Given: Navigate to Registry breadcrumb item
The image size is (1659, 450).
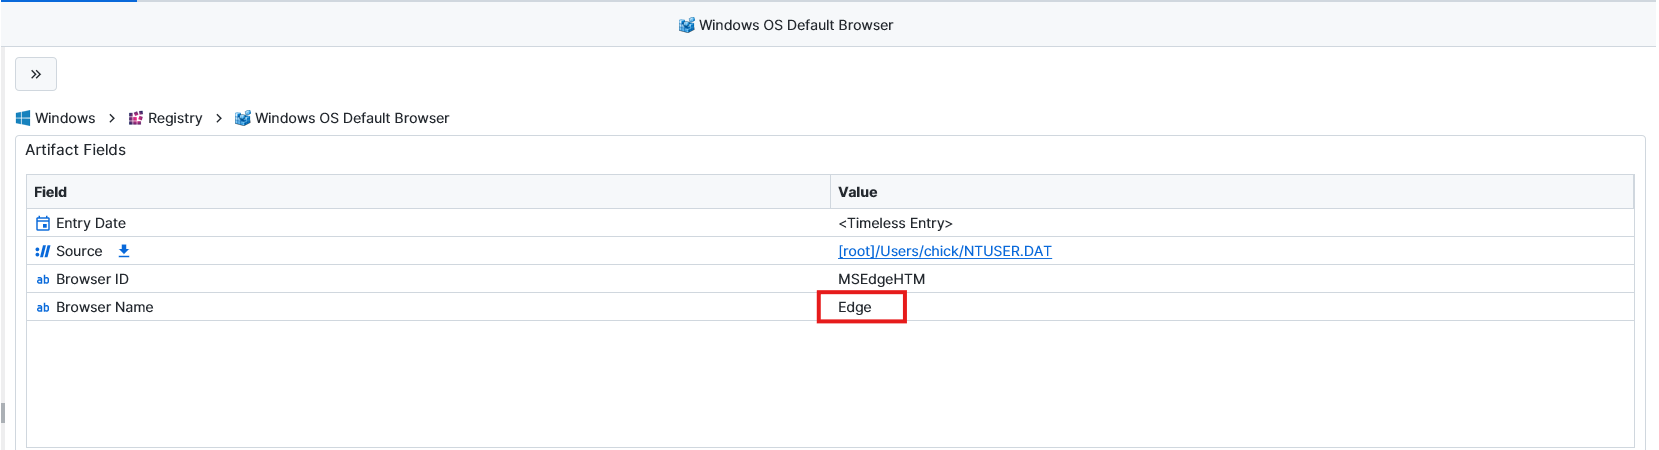Looking at the screenshot, I should [x=175, y=118].
